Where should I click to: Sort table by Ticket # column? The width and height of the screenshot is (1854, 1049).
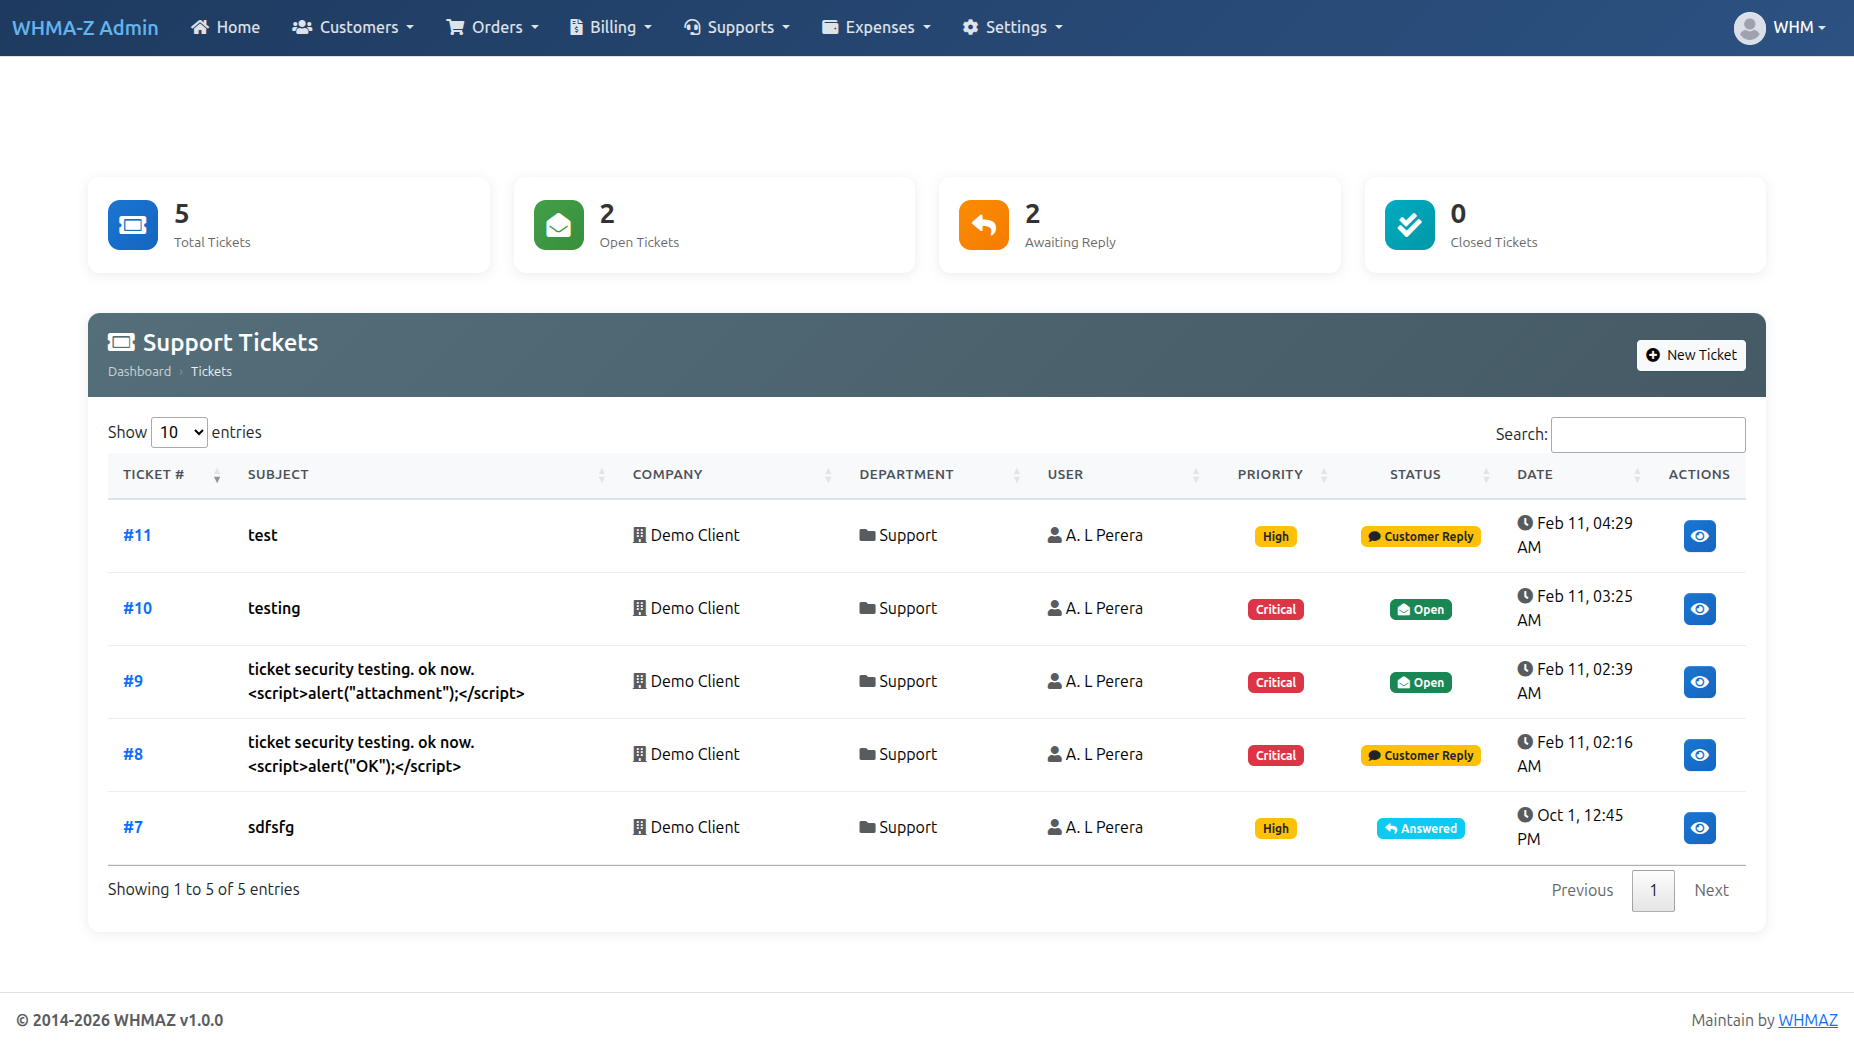coord(154,475)
